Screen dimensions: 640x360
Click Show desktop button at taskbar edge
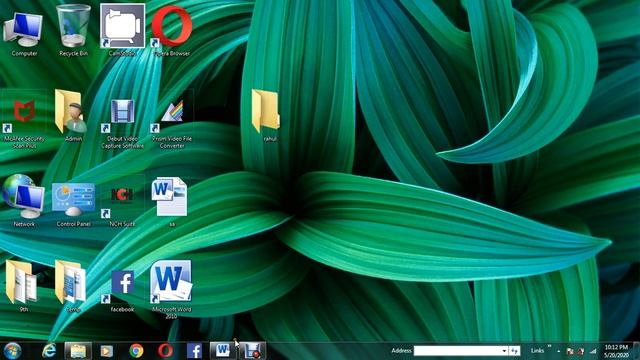tap(637, 351)
